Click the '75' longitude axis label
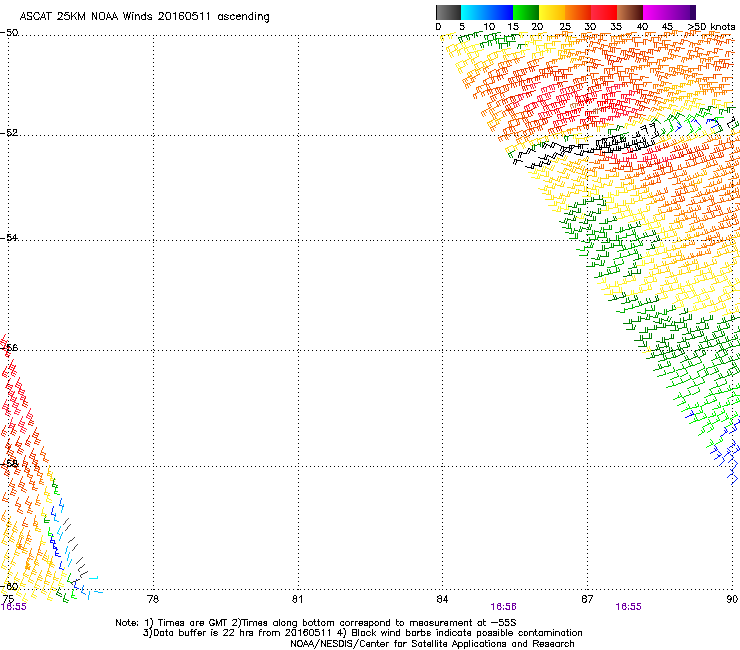This screenshot has height=650, width=740. (8, 599)
